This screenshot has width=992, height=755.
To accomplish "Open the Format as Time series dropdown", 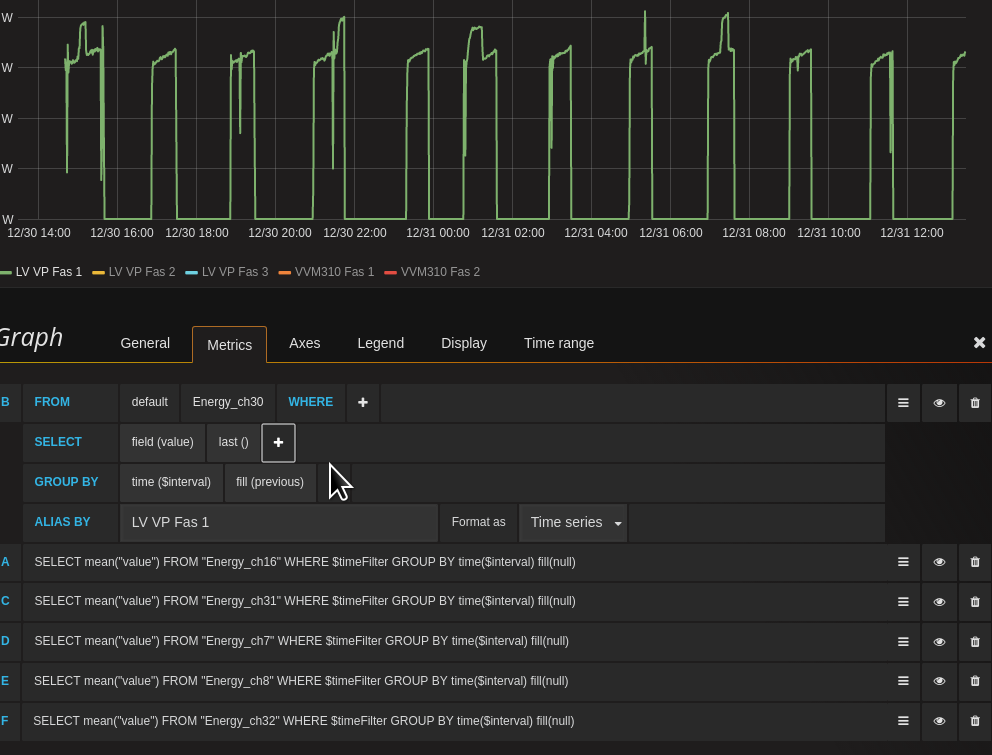I will (x=573, y=522).
